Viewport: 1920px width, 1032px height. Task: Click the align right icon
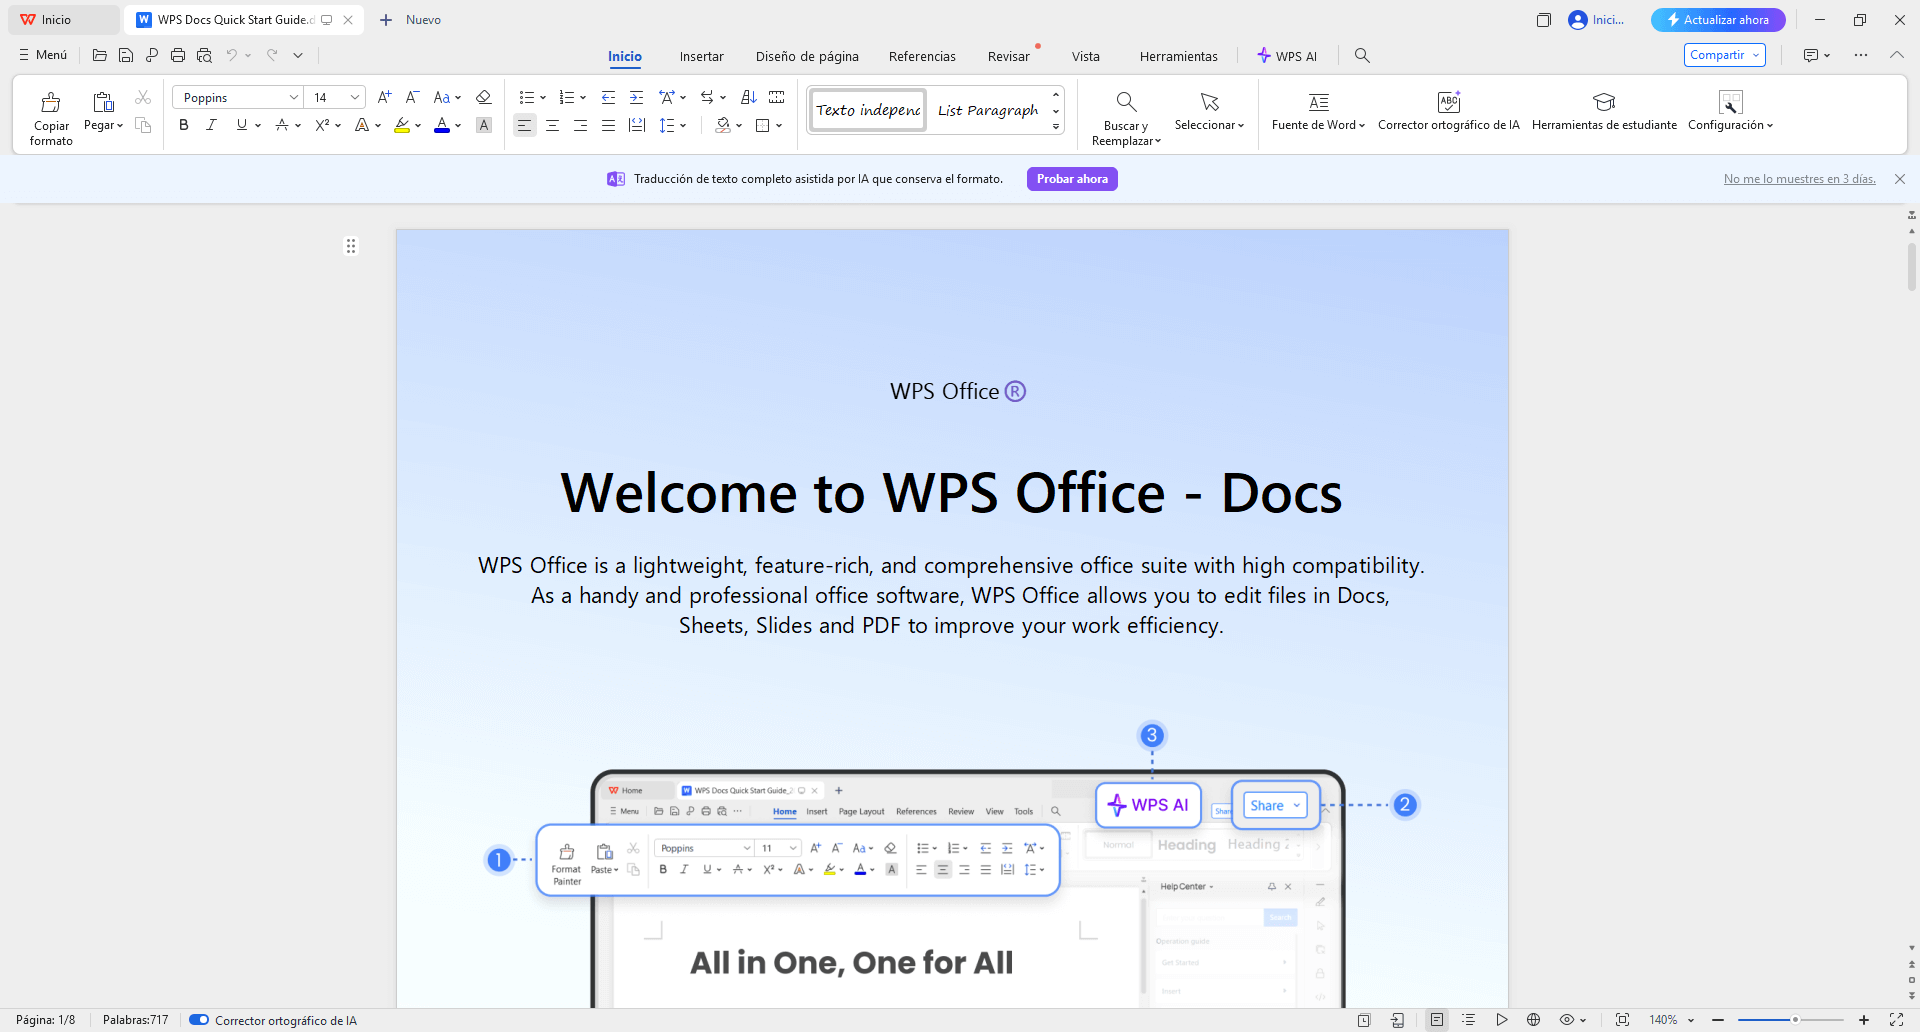(580, 125)
